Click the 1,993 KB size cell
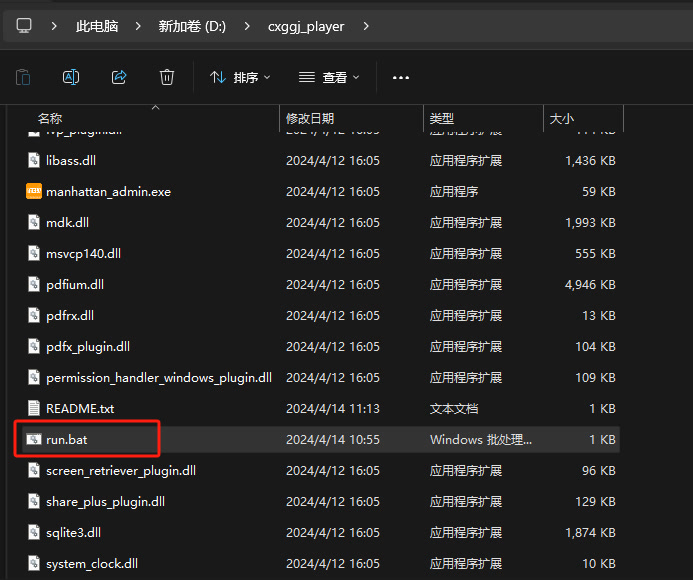Image resolution: width=693 pixels, height=580 pixels. click(x=590, y=222)
